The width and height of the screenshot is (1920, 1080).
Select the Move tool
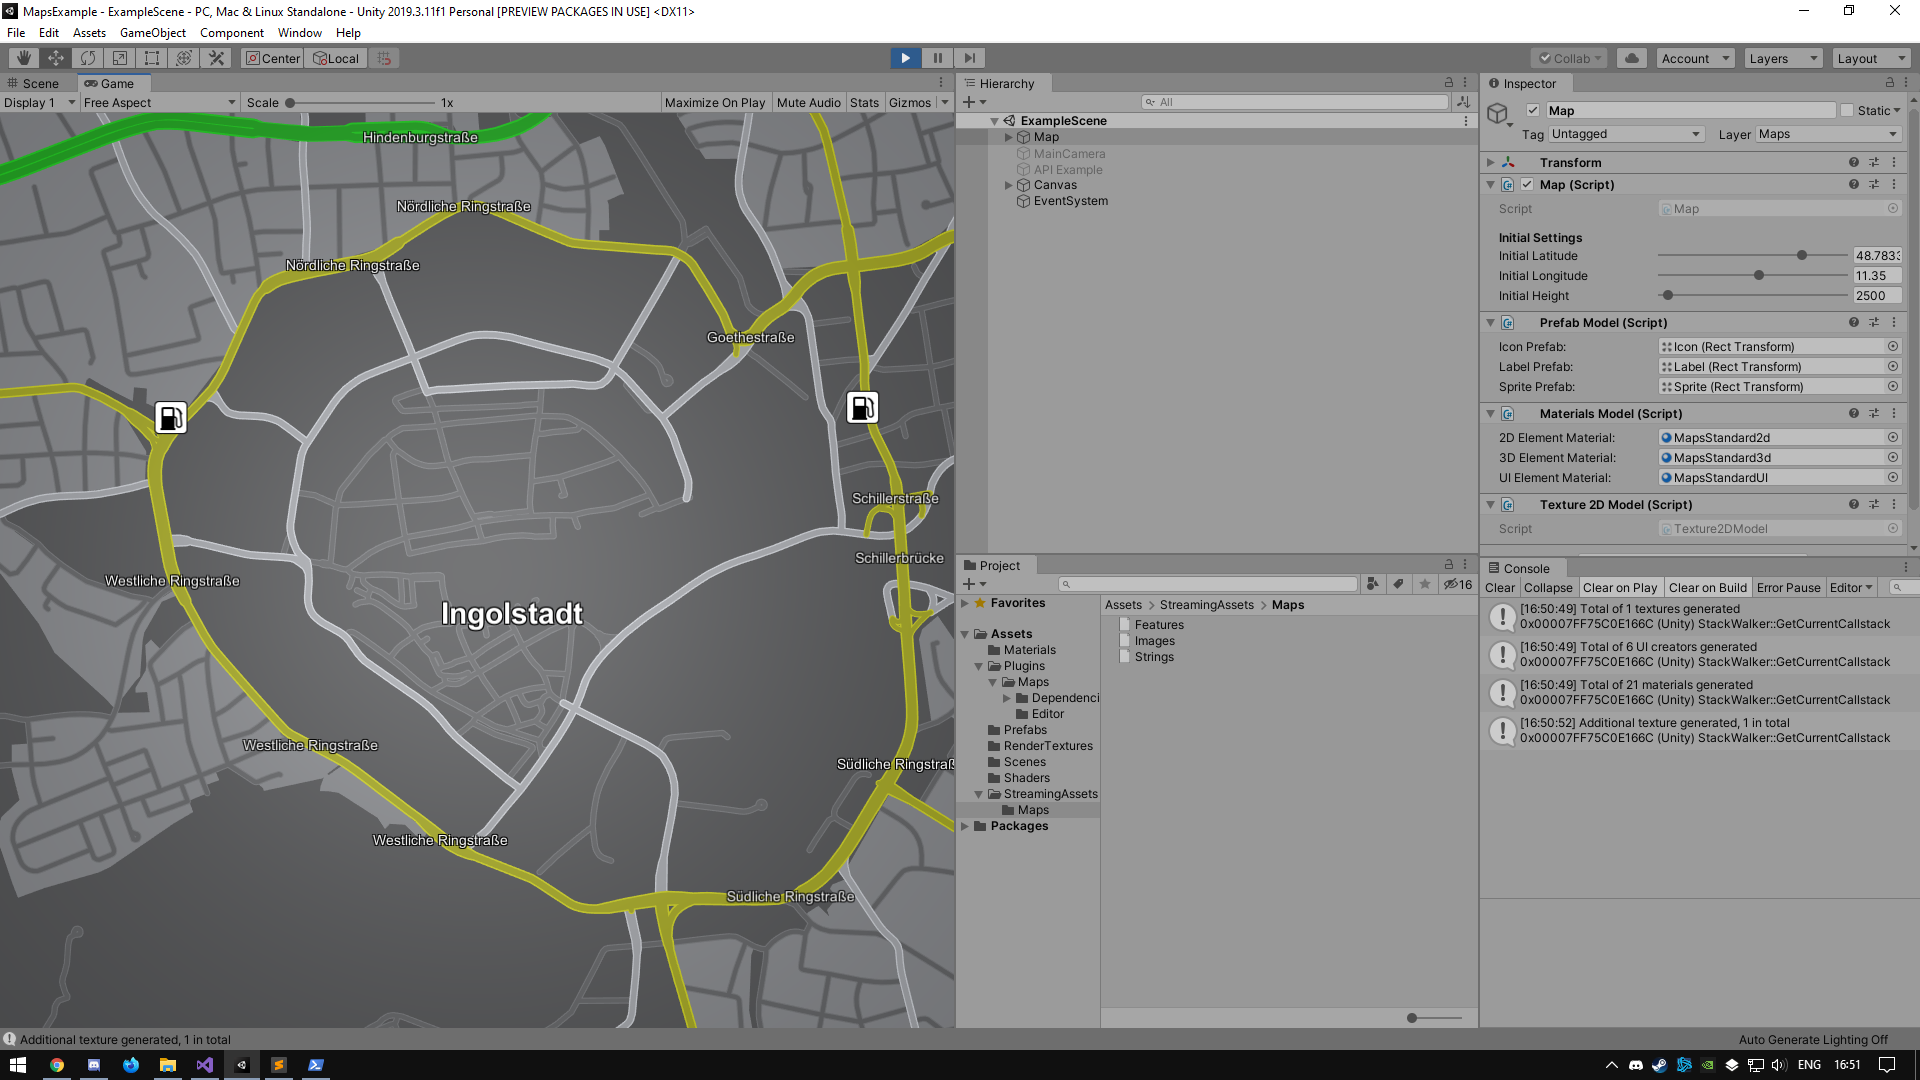tap(56, 58)
